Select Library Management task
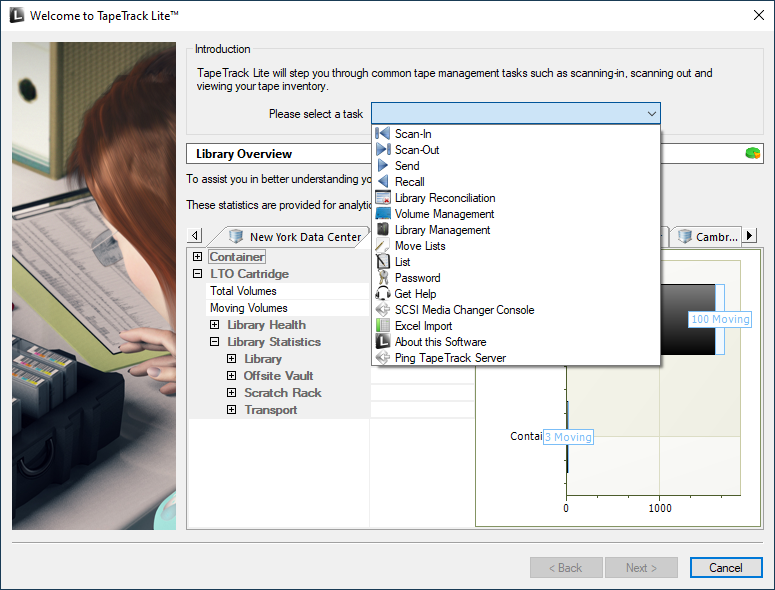775x590 pixels. (x=516, y=230)
